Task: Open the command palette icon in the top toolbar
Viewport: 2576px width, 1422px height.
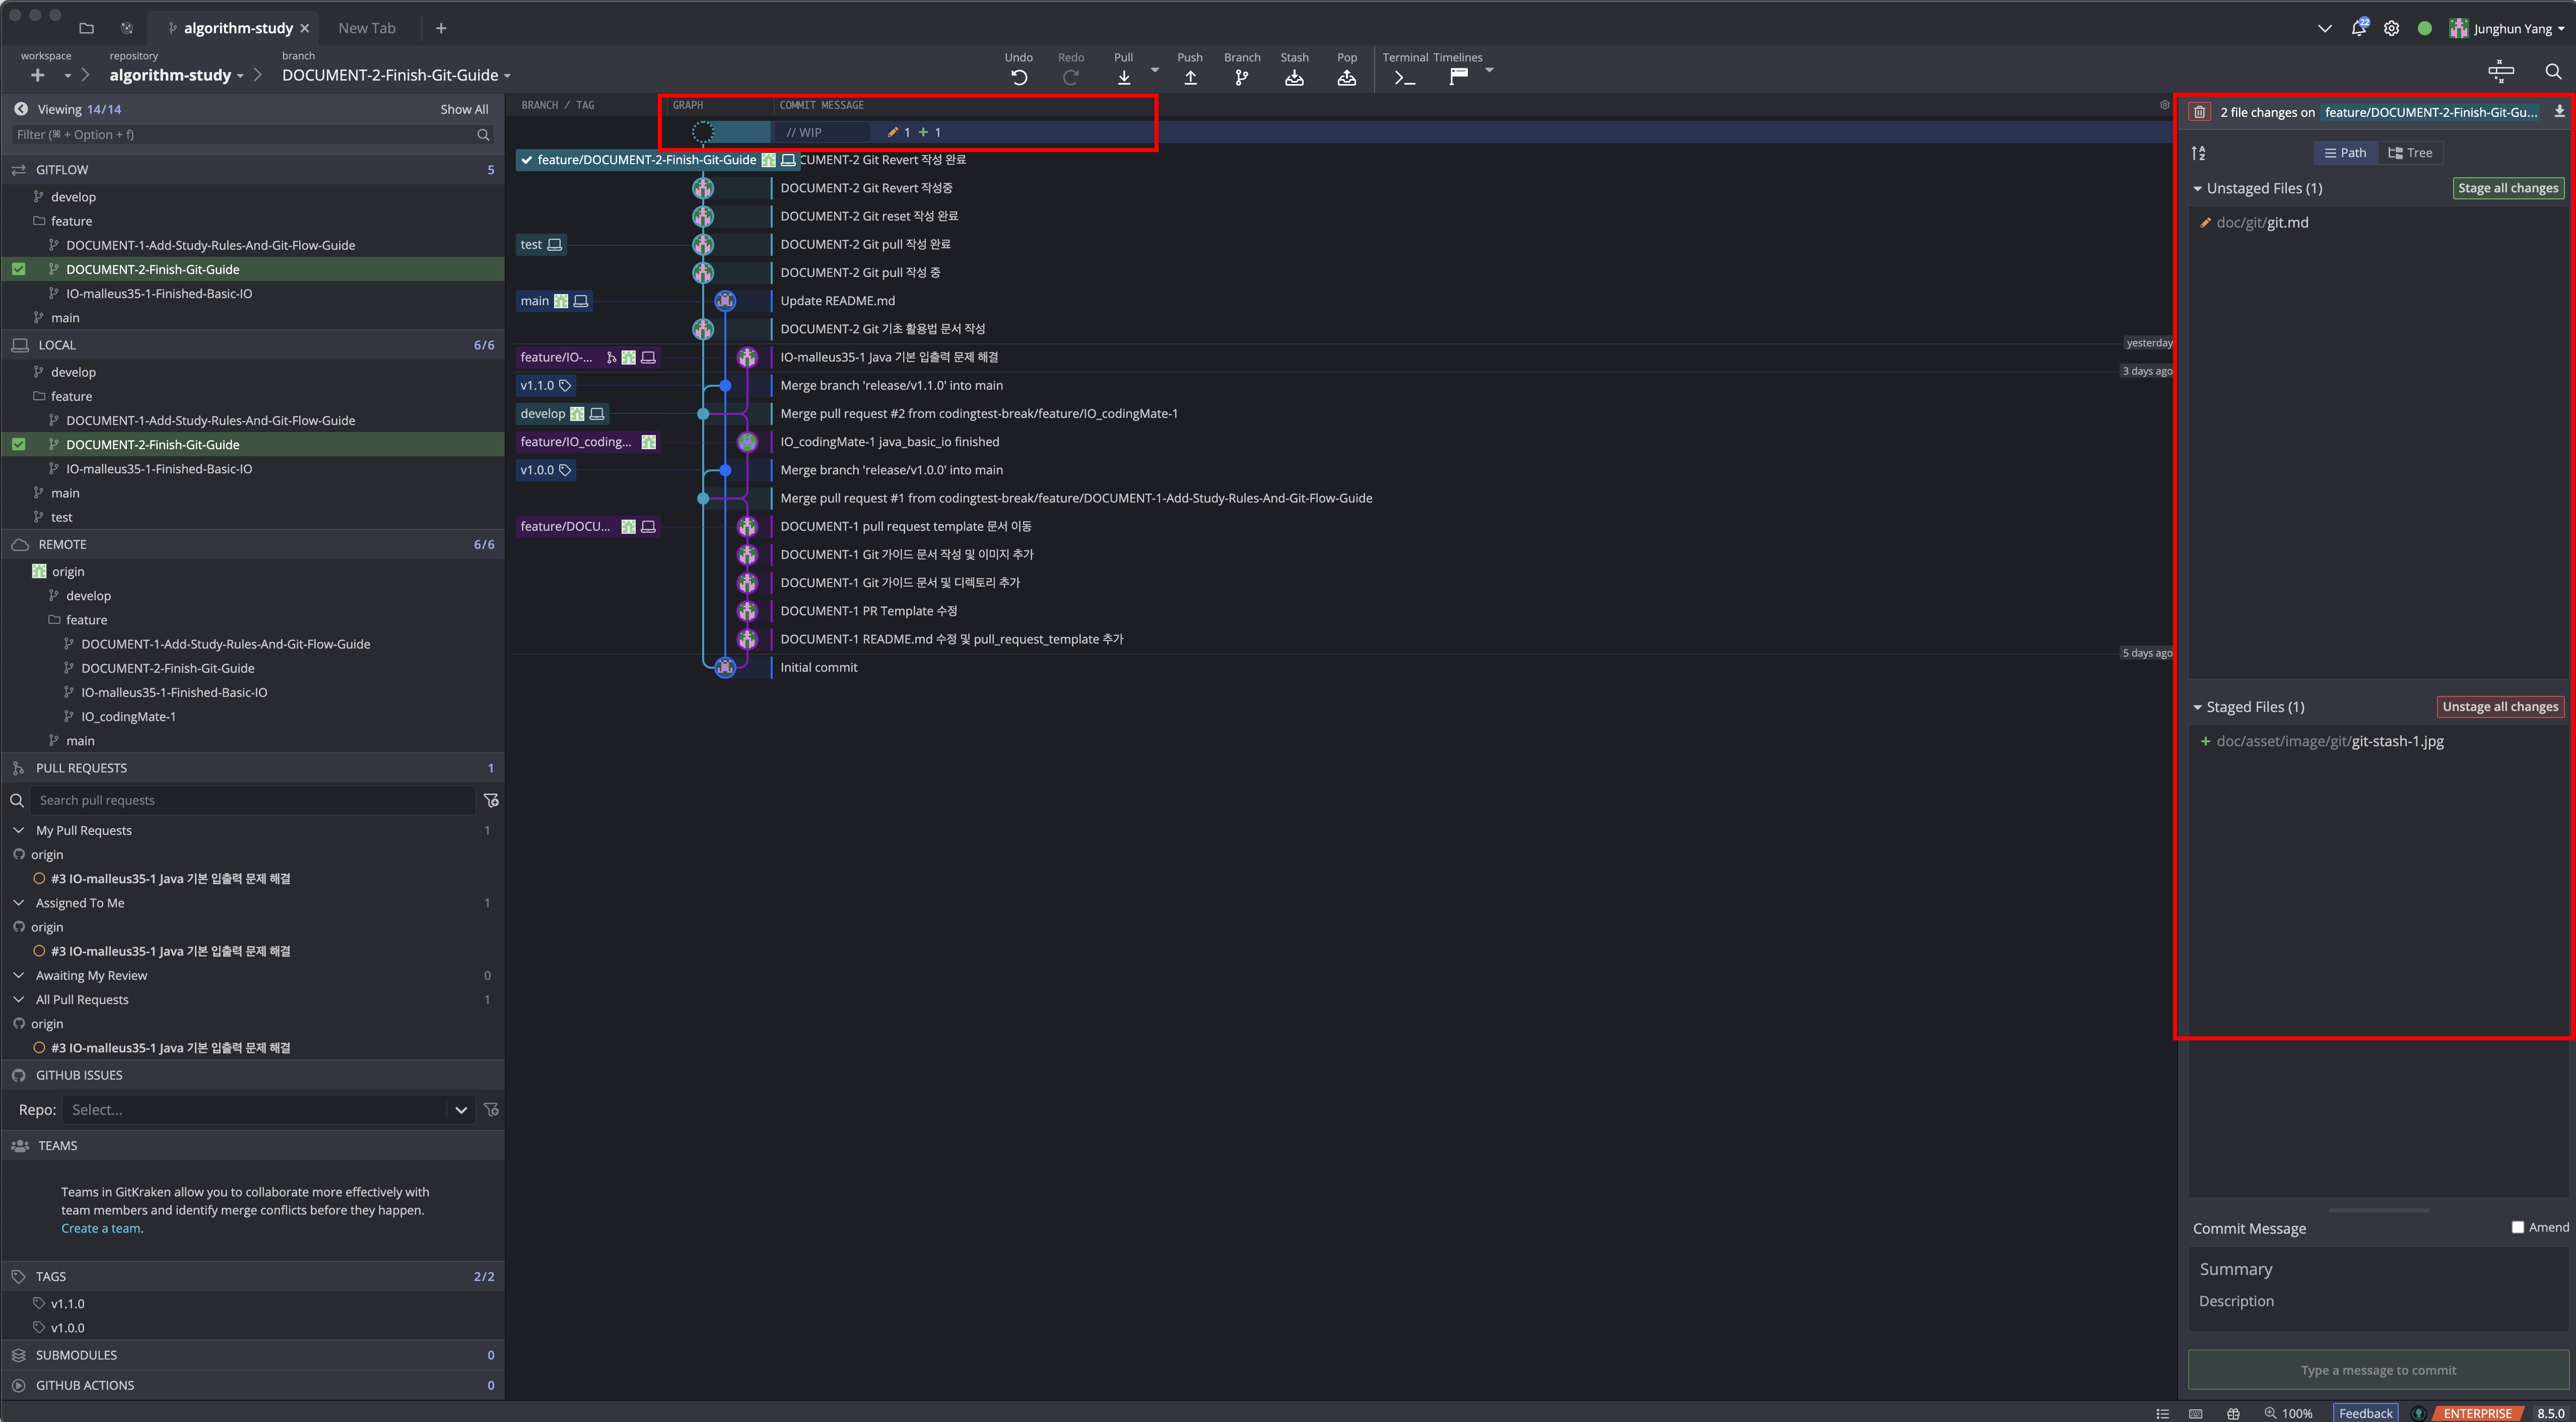Action: click(x=2500, y=71)
